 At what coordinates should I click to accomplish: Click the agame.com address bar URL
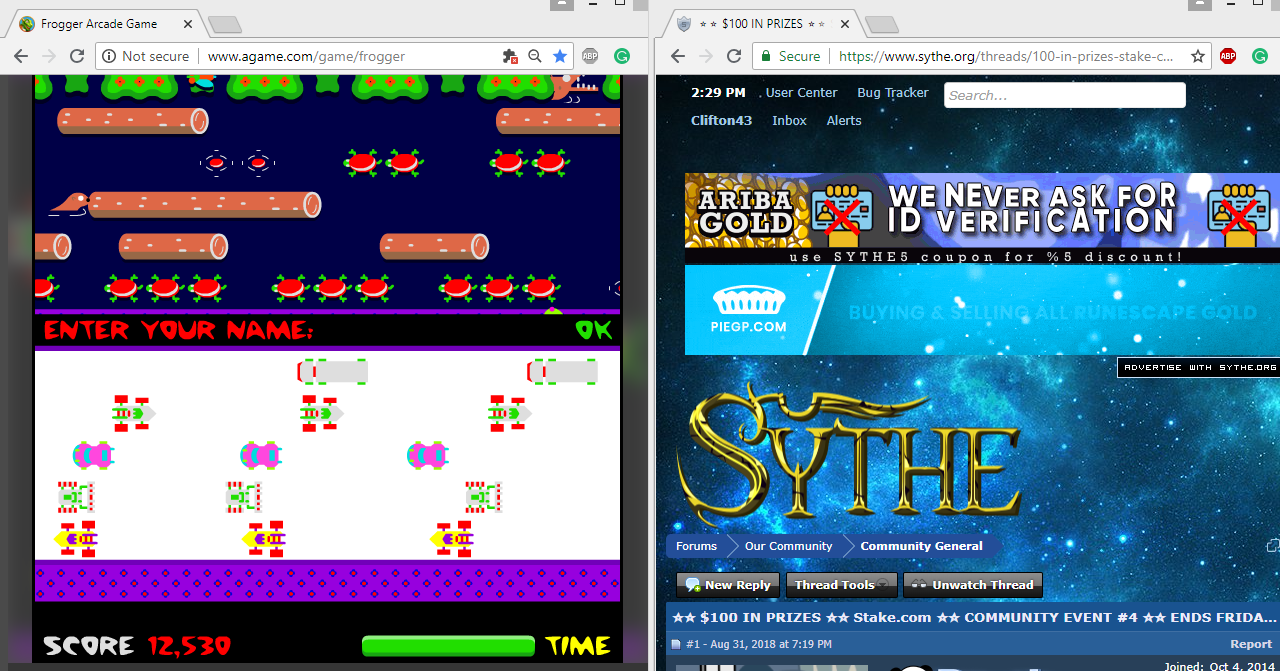[x=306, y=57]
